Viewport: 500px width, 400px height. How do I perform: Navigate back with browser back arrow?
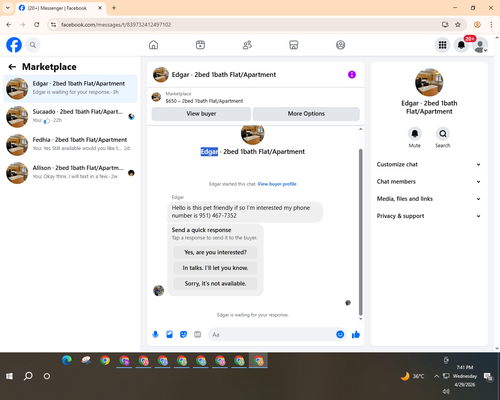(x=9, y=25)
